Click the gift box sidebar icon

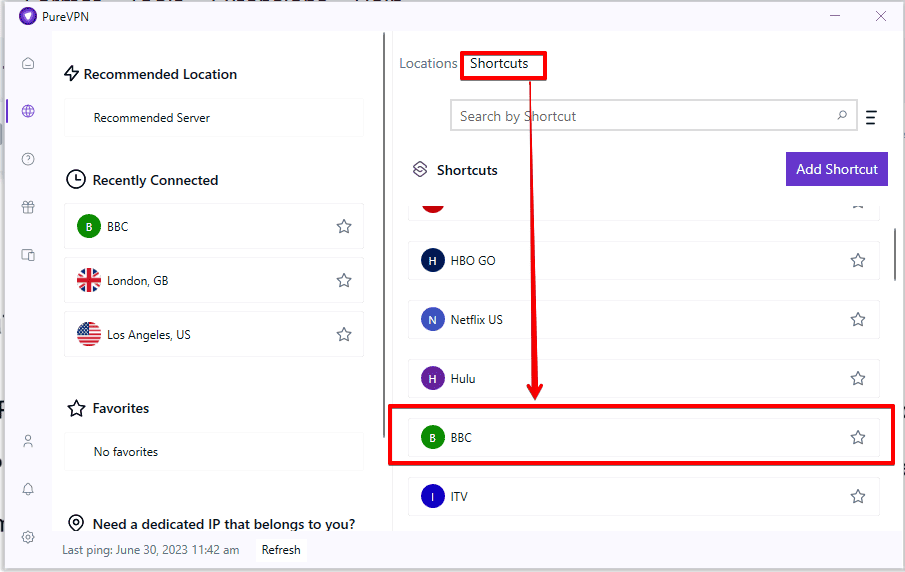[x=28, y=207]
